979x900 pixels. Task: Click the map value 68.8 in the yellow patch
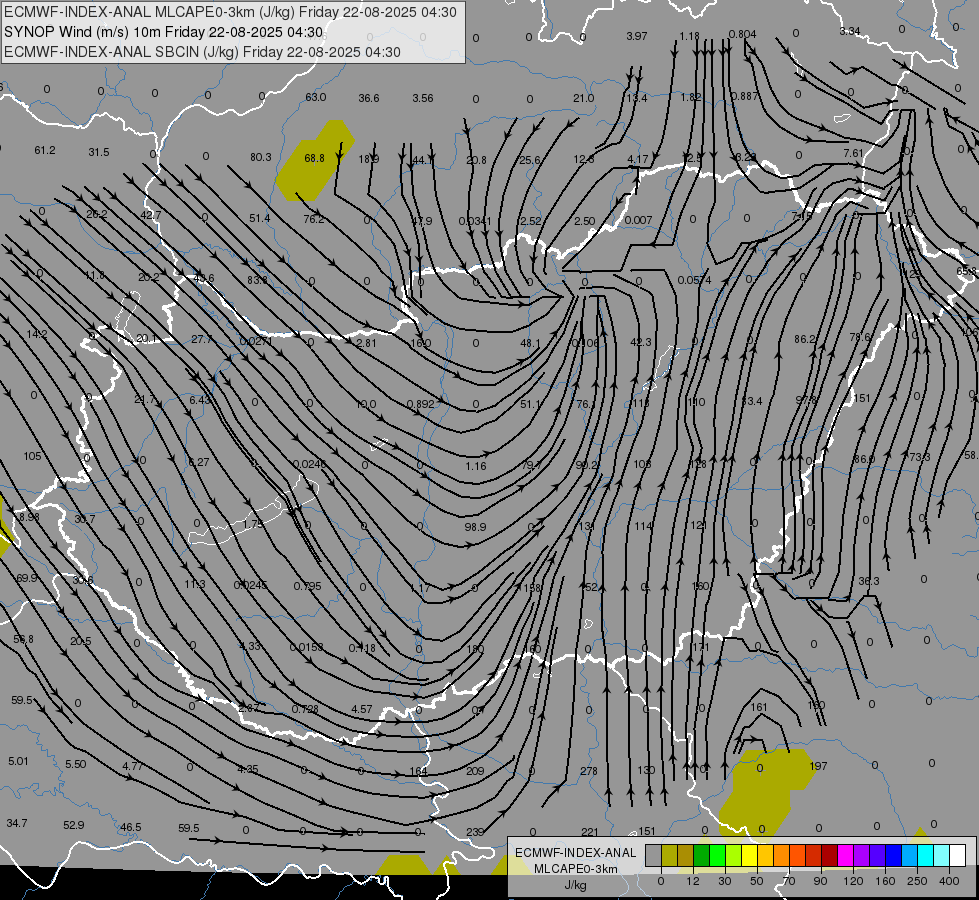point(314,158)
